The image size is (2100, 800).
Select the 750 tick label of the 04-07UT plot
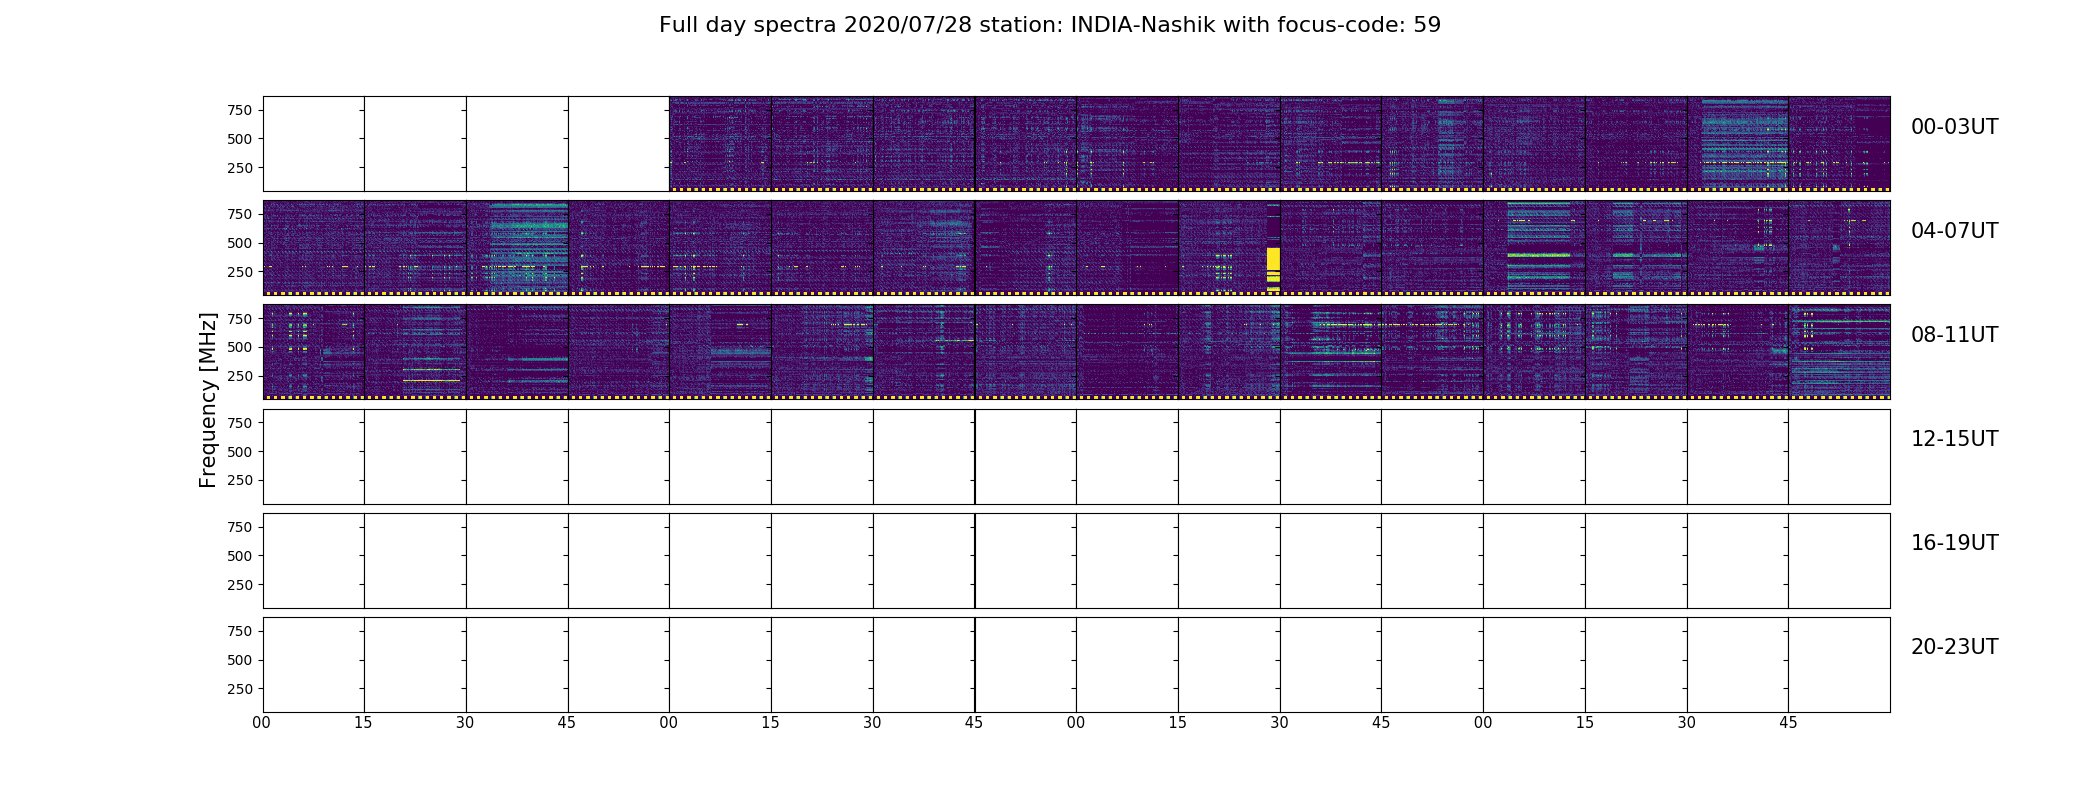click(240, 214)
